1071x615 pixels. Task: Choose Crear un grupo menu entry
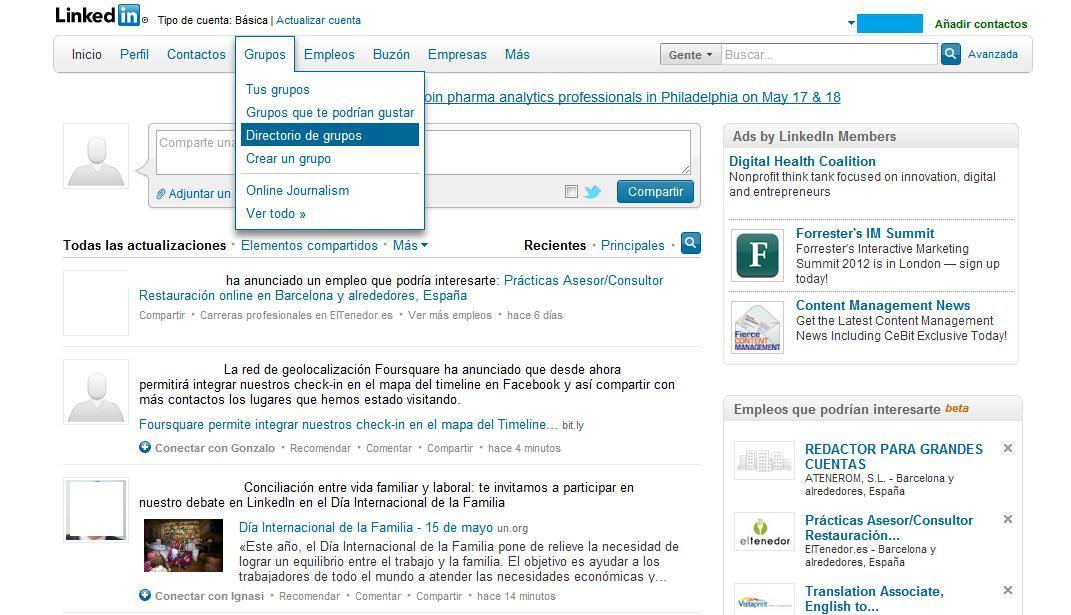coord(288,158)
